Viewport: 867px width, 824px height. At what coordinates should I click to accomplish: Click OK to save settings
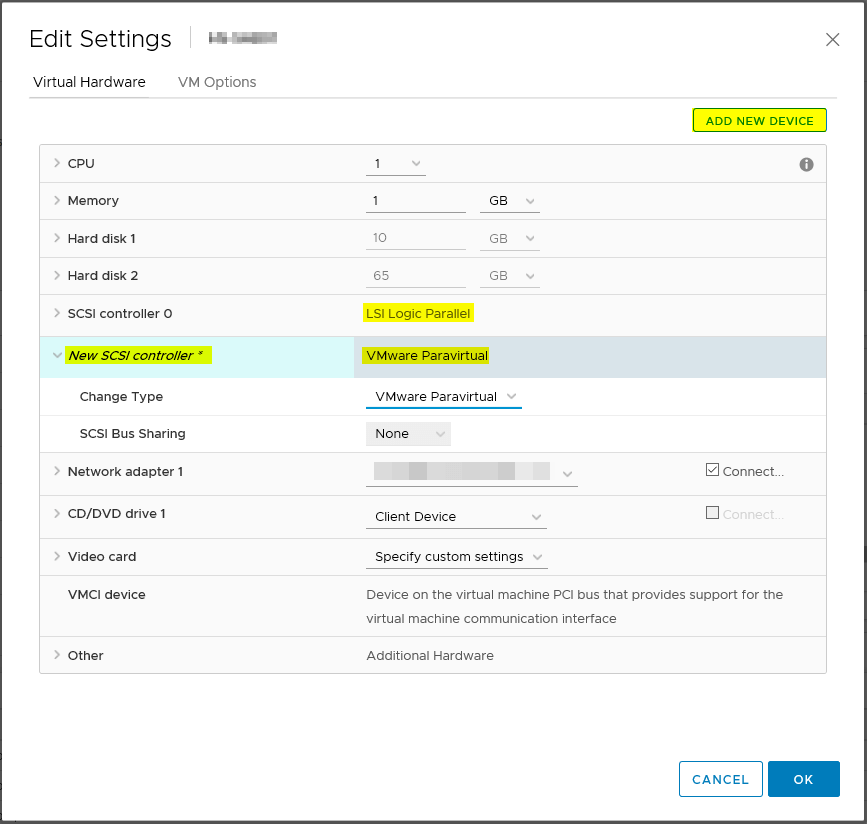803,779
